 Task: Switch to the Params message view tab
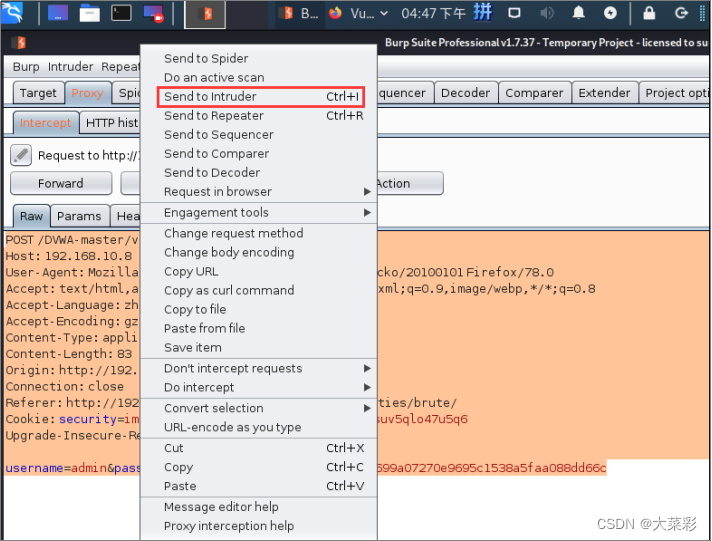79,216
